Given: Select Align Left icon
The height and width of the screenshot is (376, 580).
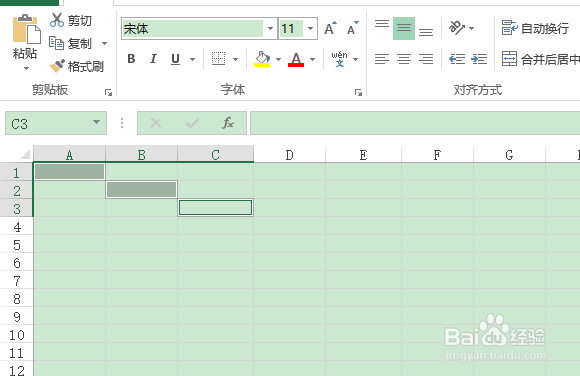Looking at the screenshot, I should coord(382,59).
